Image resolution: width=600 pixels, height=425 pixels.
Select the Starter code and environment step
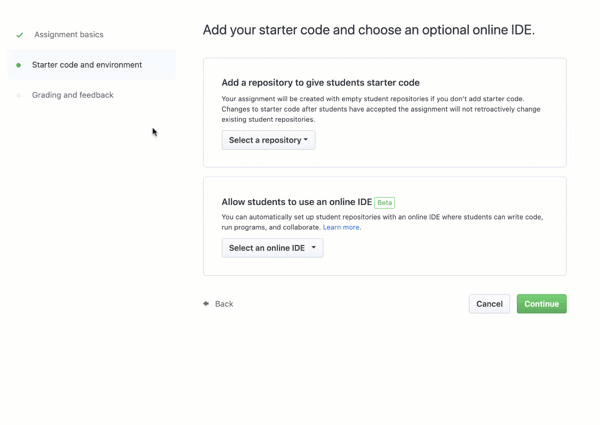(87, 65)
